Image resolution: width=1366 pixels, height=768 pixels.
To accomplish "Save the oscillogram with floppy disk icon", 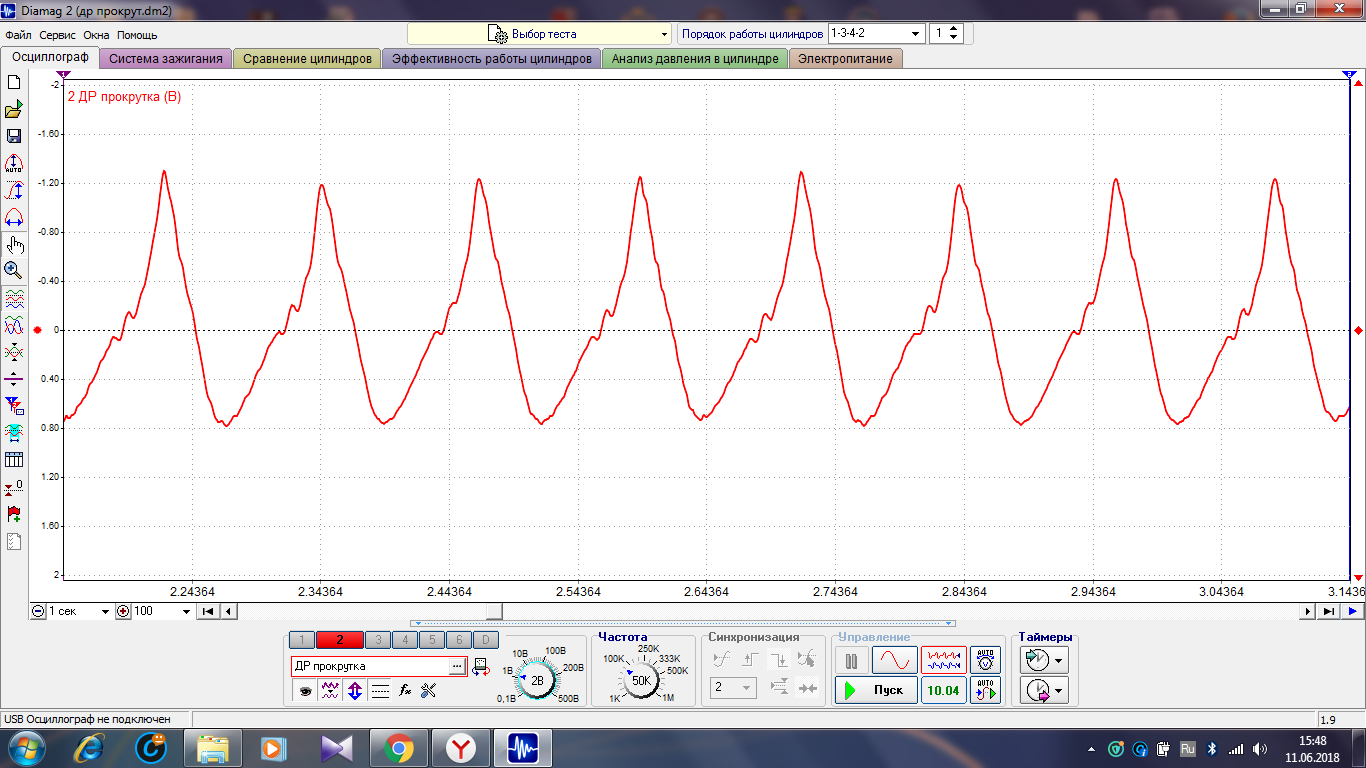I will [14, 136].
